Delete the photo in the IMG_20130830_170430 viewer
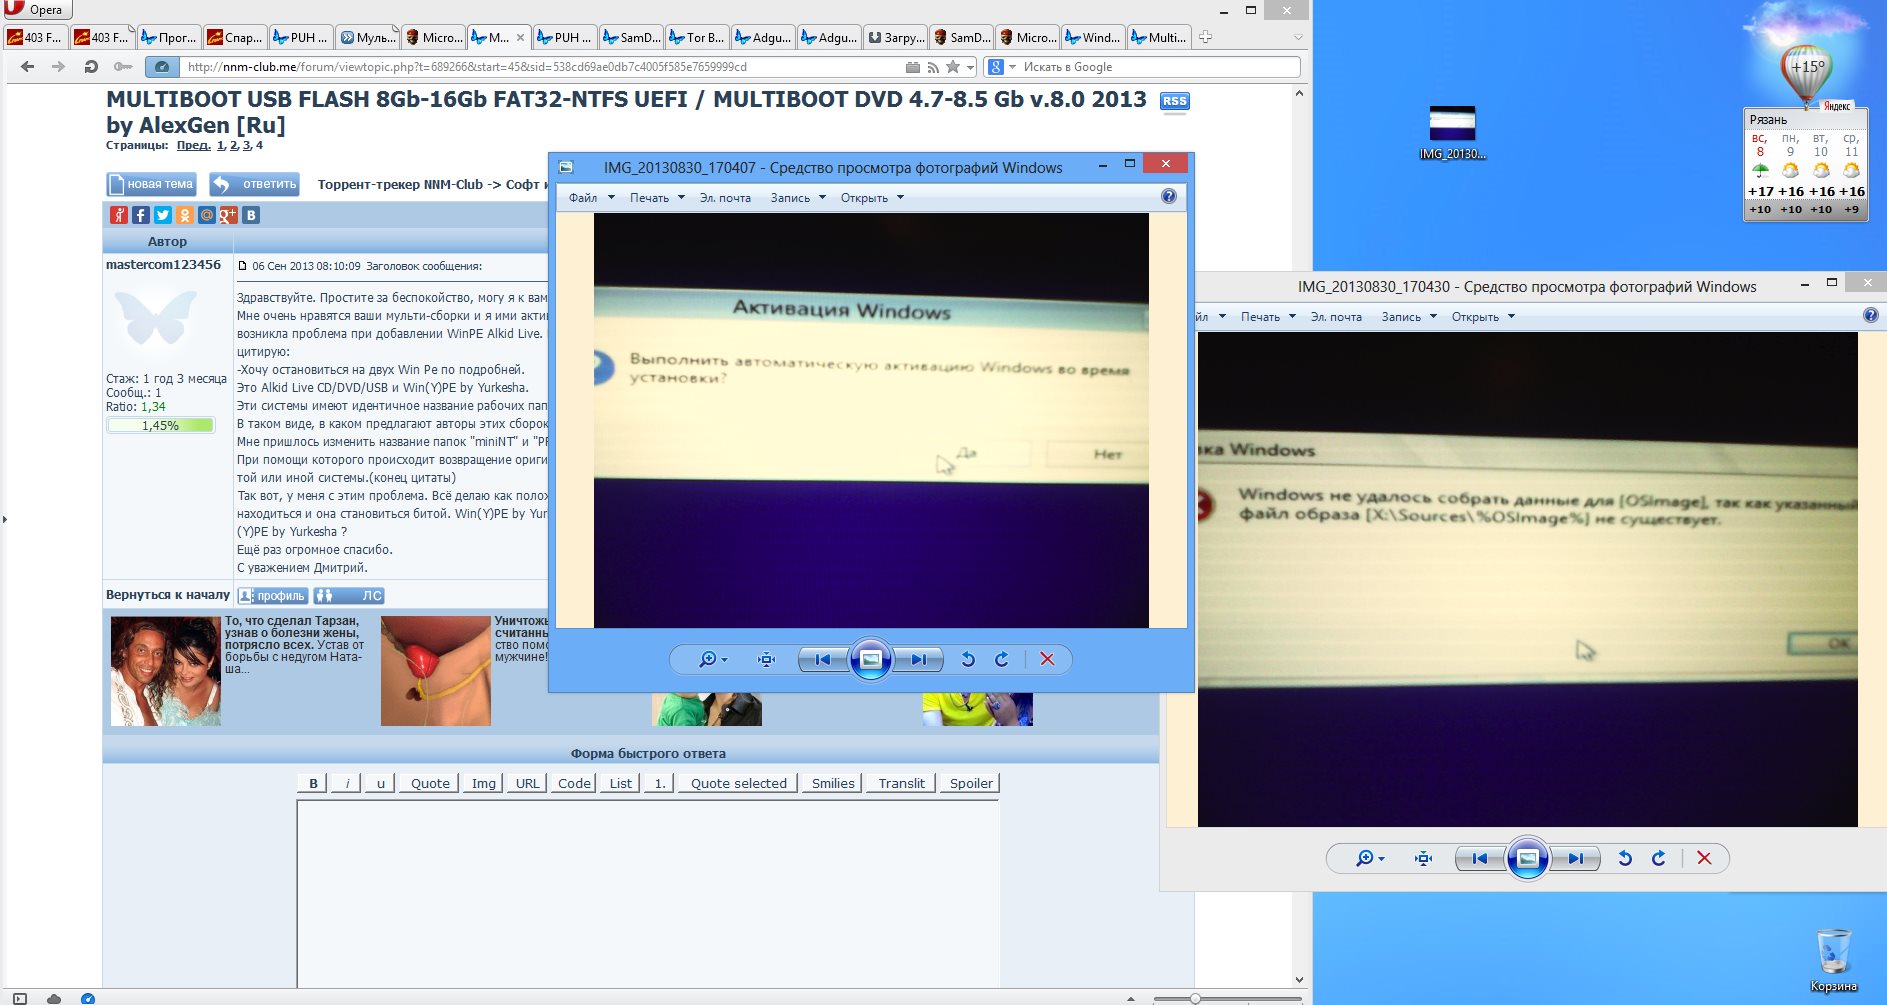1887x1005 pixels. tap(1704, 858)
